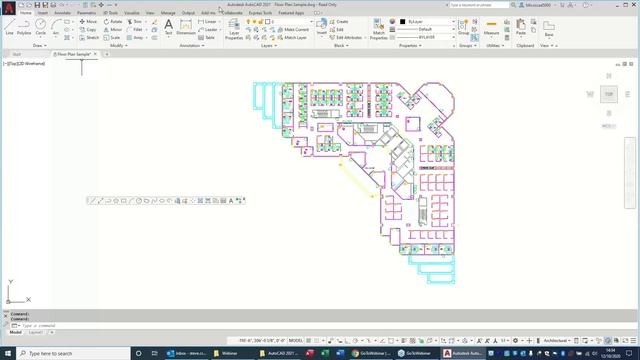Screen dimensions: 640x360
Task: Click the Rotate tool
Action: tap(113, 22)
